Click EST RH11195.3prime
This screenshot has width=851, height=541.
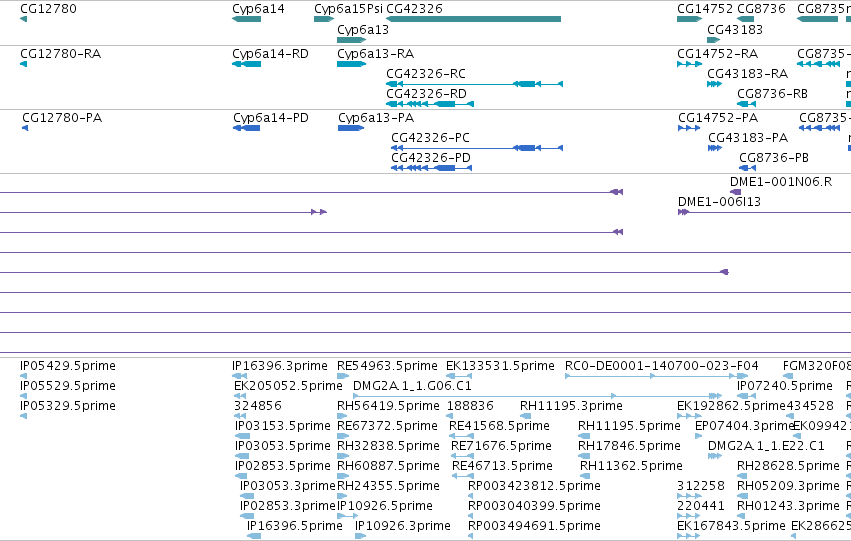tap(571, 406)
